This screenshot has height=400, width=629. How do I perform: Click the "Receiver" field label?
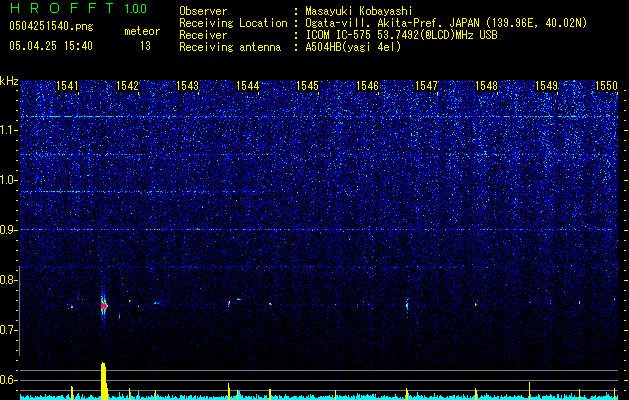click(203, 35)
